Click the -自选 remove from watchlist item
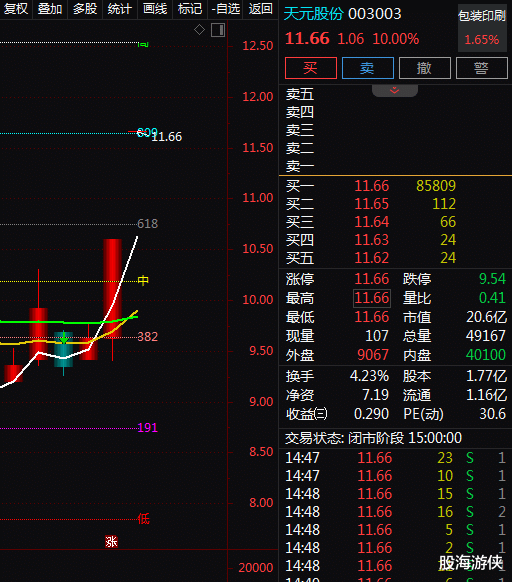The height and width of the screenshot is (582, 512). (226, 9)
